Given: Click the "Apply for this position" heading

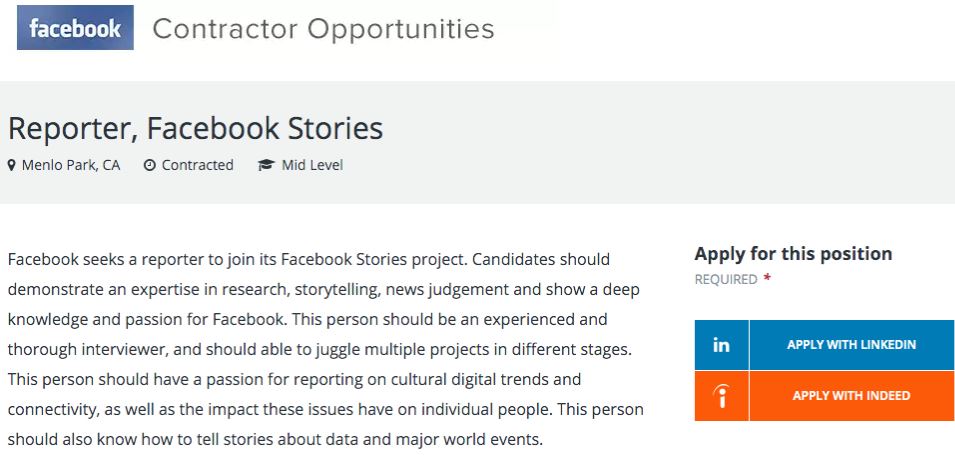Looking at the screenshot, I should 793,254.
